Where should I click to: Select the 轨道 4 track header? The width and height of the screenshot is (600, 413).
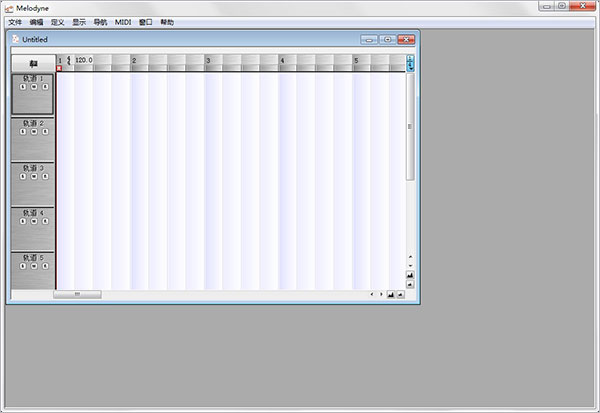click(x=33, y=229)
